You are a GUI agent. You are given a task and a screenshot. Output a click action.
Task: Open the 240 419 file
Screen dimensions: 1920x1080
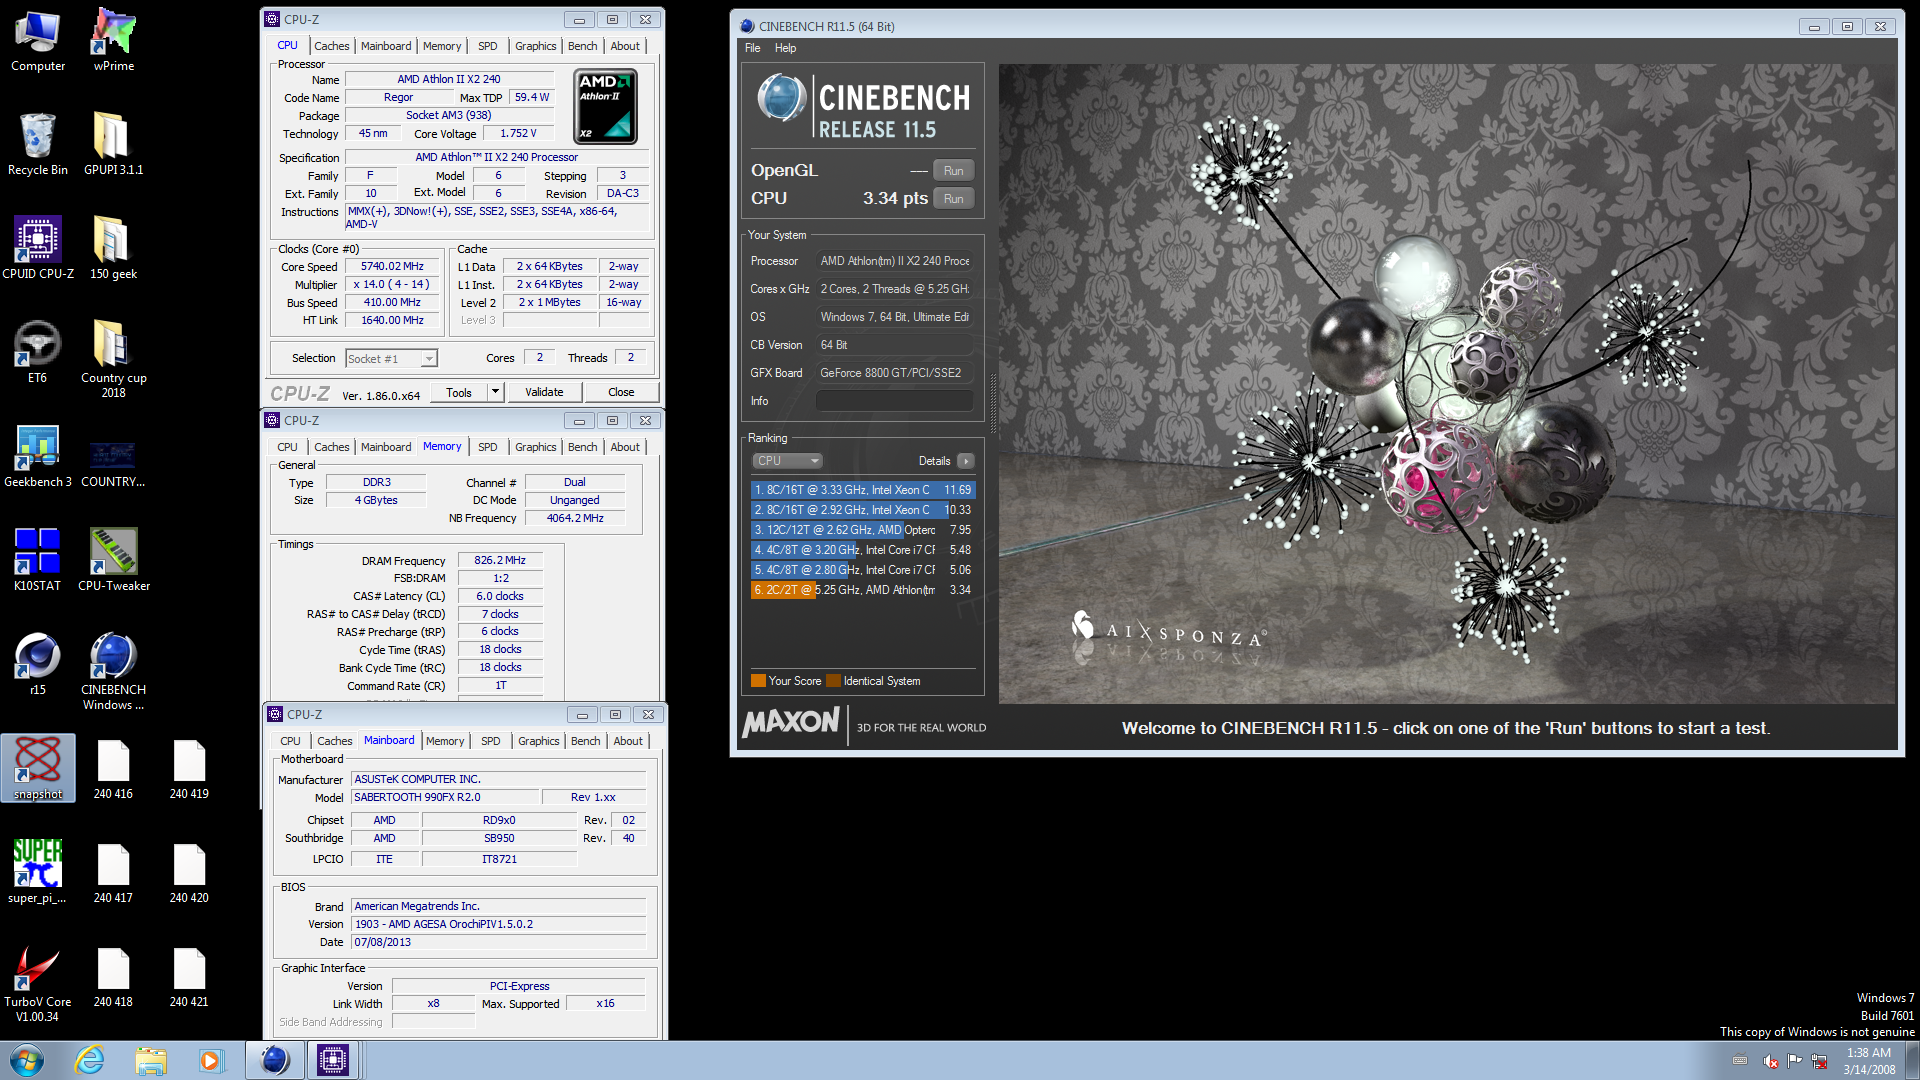(190, 768)
